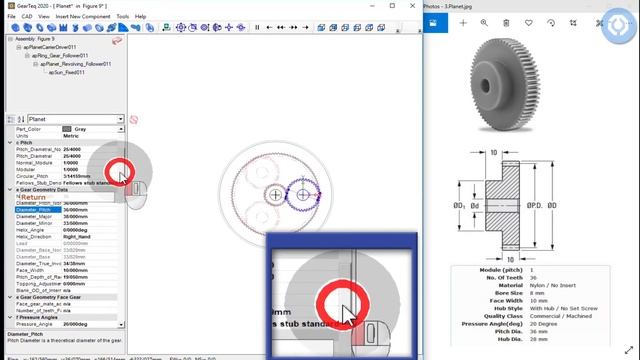Image resolution: width=640 pixels, height=360 pixels.
Task: Collapse the 'e Gear Geometry Face Gear' section
Action: pyautogui.click(x=10, y=297)
